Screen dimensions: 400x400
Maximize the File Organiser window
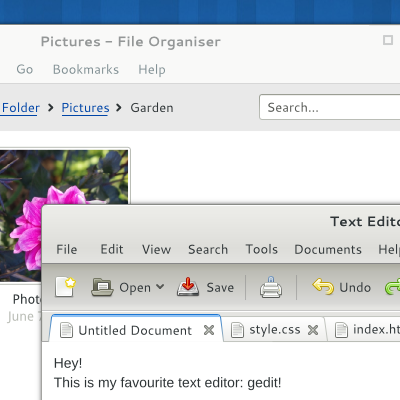point(388,40)
